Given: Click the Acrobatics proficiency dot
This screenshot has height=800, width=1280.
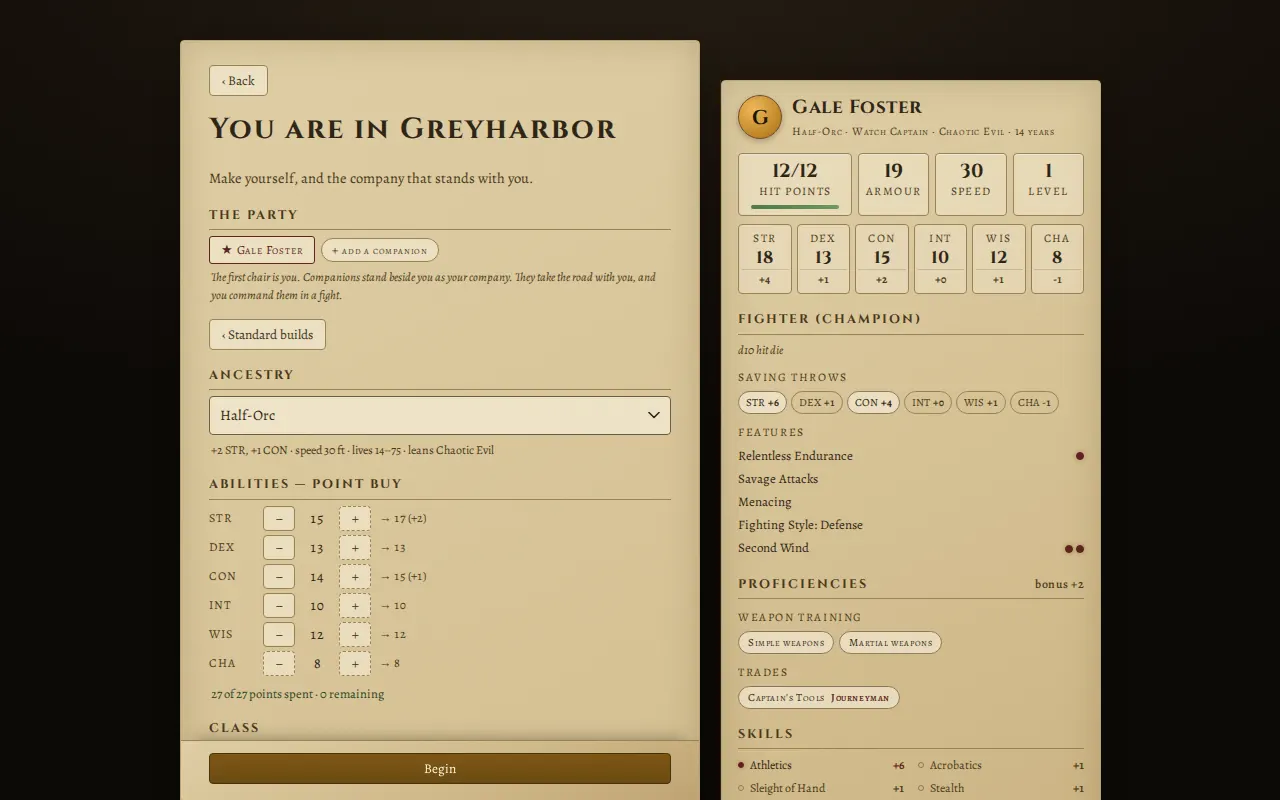Looking at the screenshot, I should pos(921,765).
